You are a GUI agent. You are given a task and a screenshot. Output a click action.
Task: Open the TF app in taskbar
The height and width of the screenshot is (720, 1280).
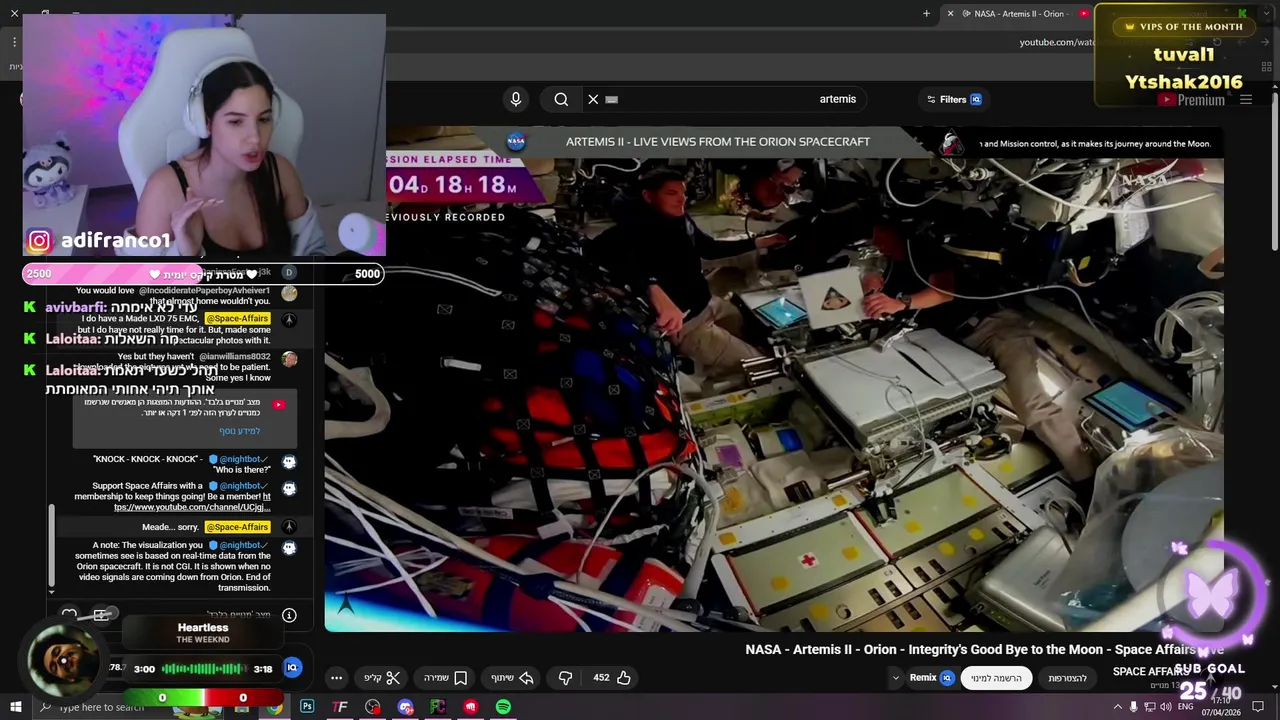(x=340, y=707)
